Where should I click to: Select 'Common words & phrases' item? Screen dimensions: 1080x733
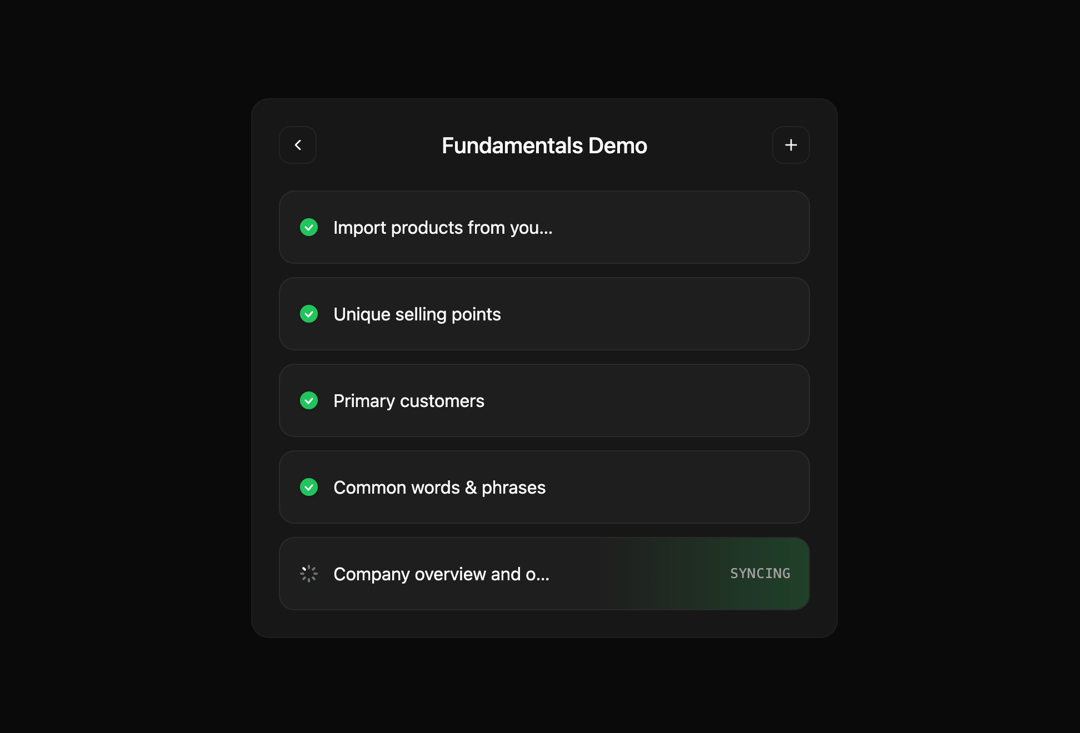(544, 488)
